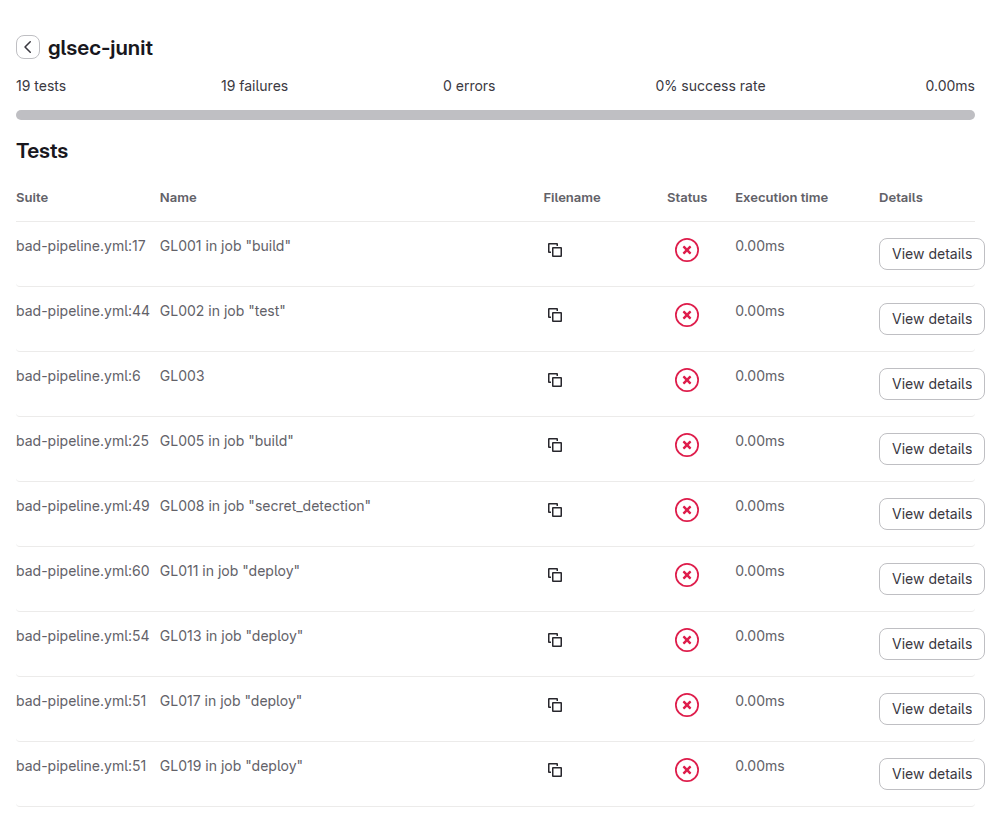Click the "0% success rate" summary
Image resolution: width=991 pixels, height=832 pixels.
pyautogui.click(x=710, y=86)
